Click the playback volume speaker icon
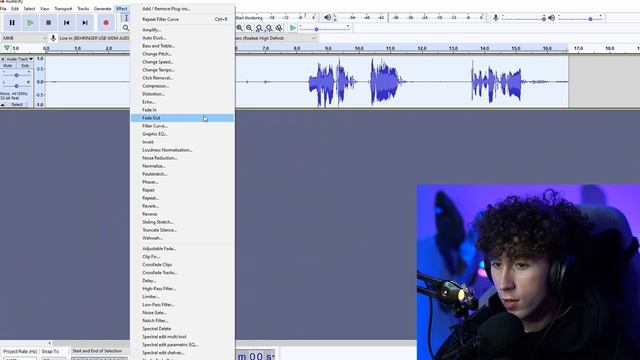Viewport: 640px width, 360px height. [x=551, y=18]
